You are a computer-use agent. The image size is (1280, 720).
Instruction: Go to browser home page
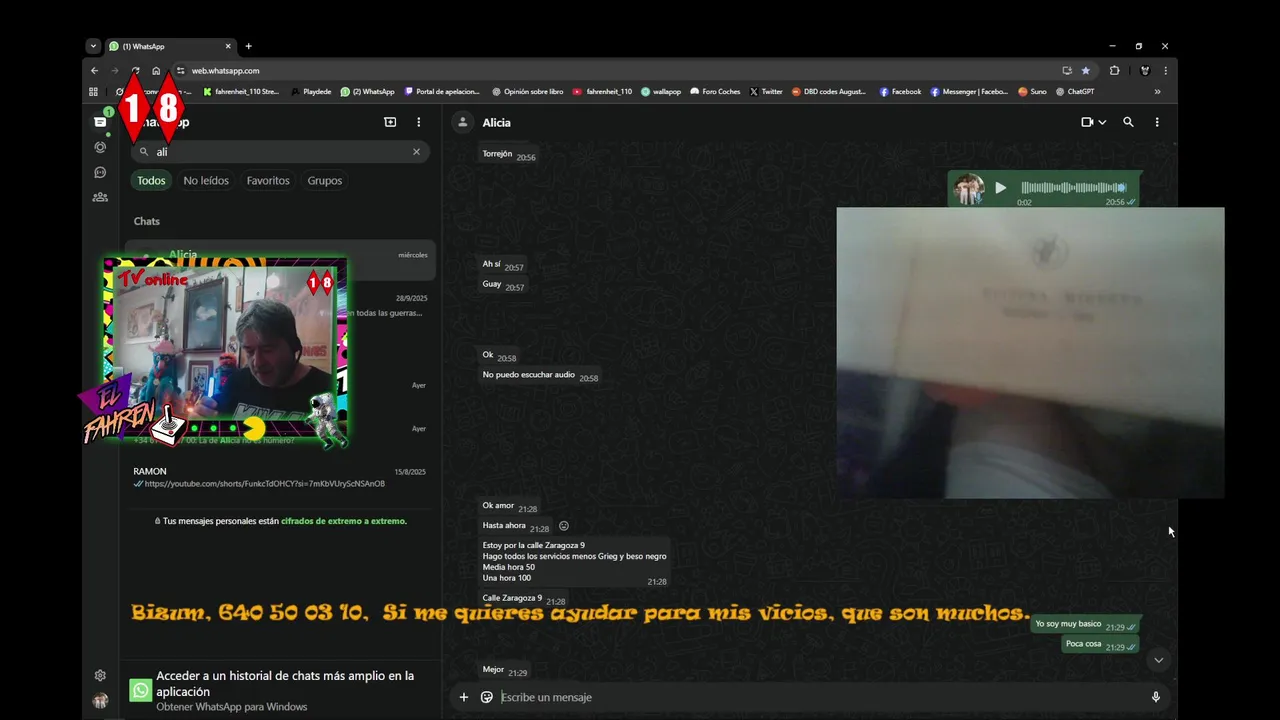click(x=156, y=71)
